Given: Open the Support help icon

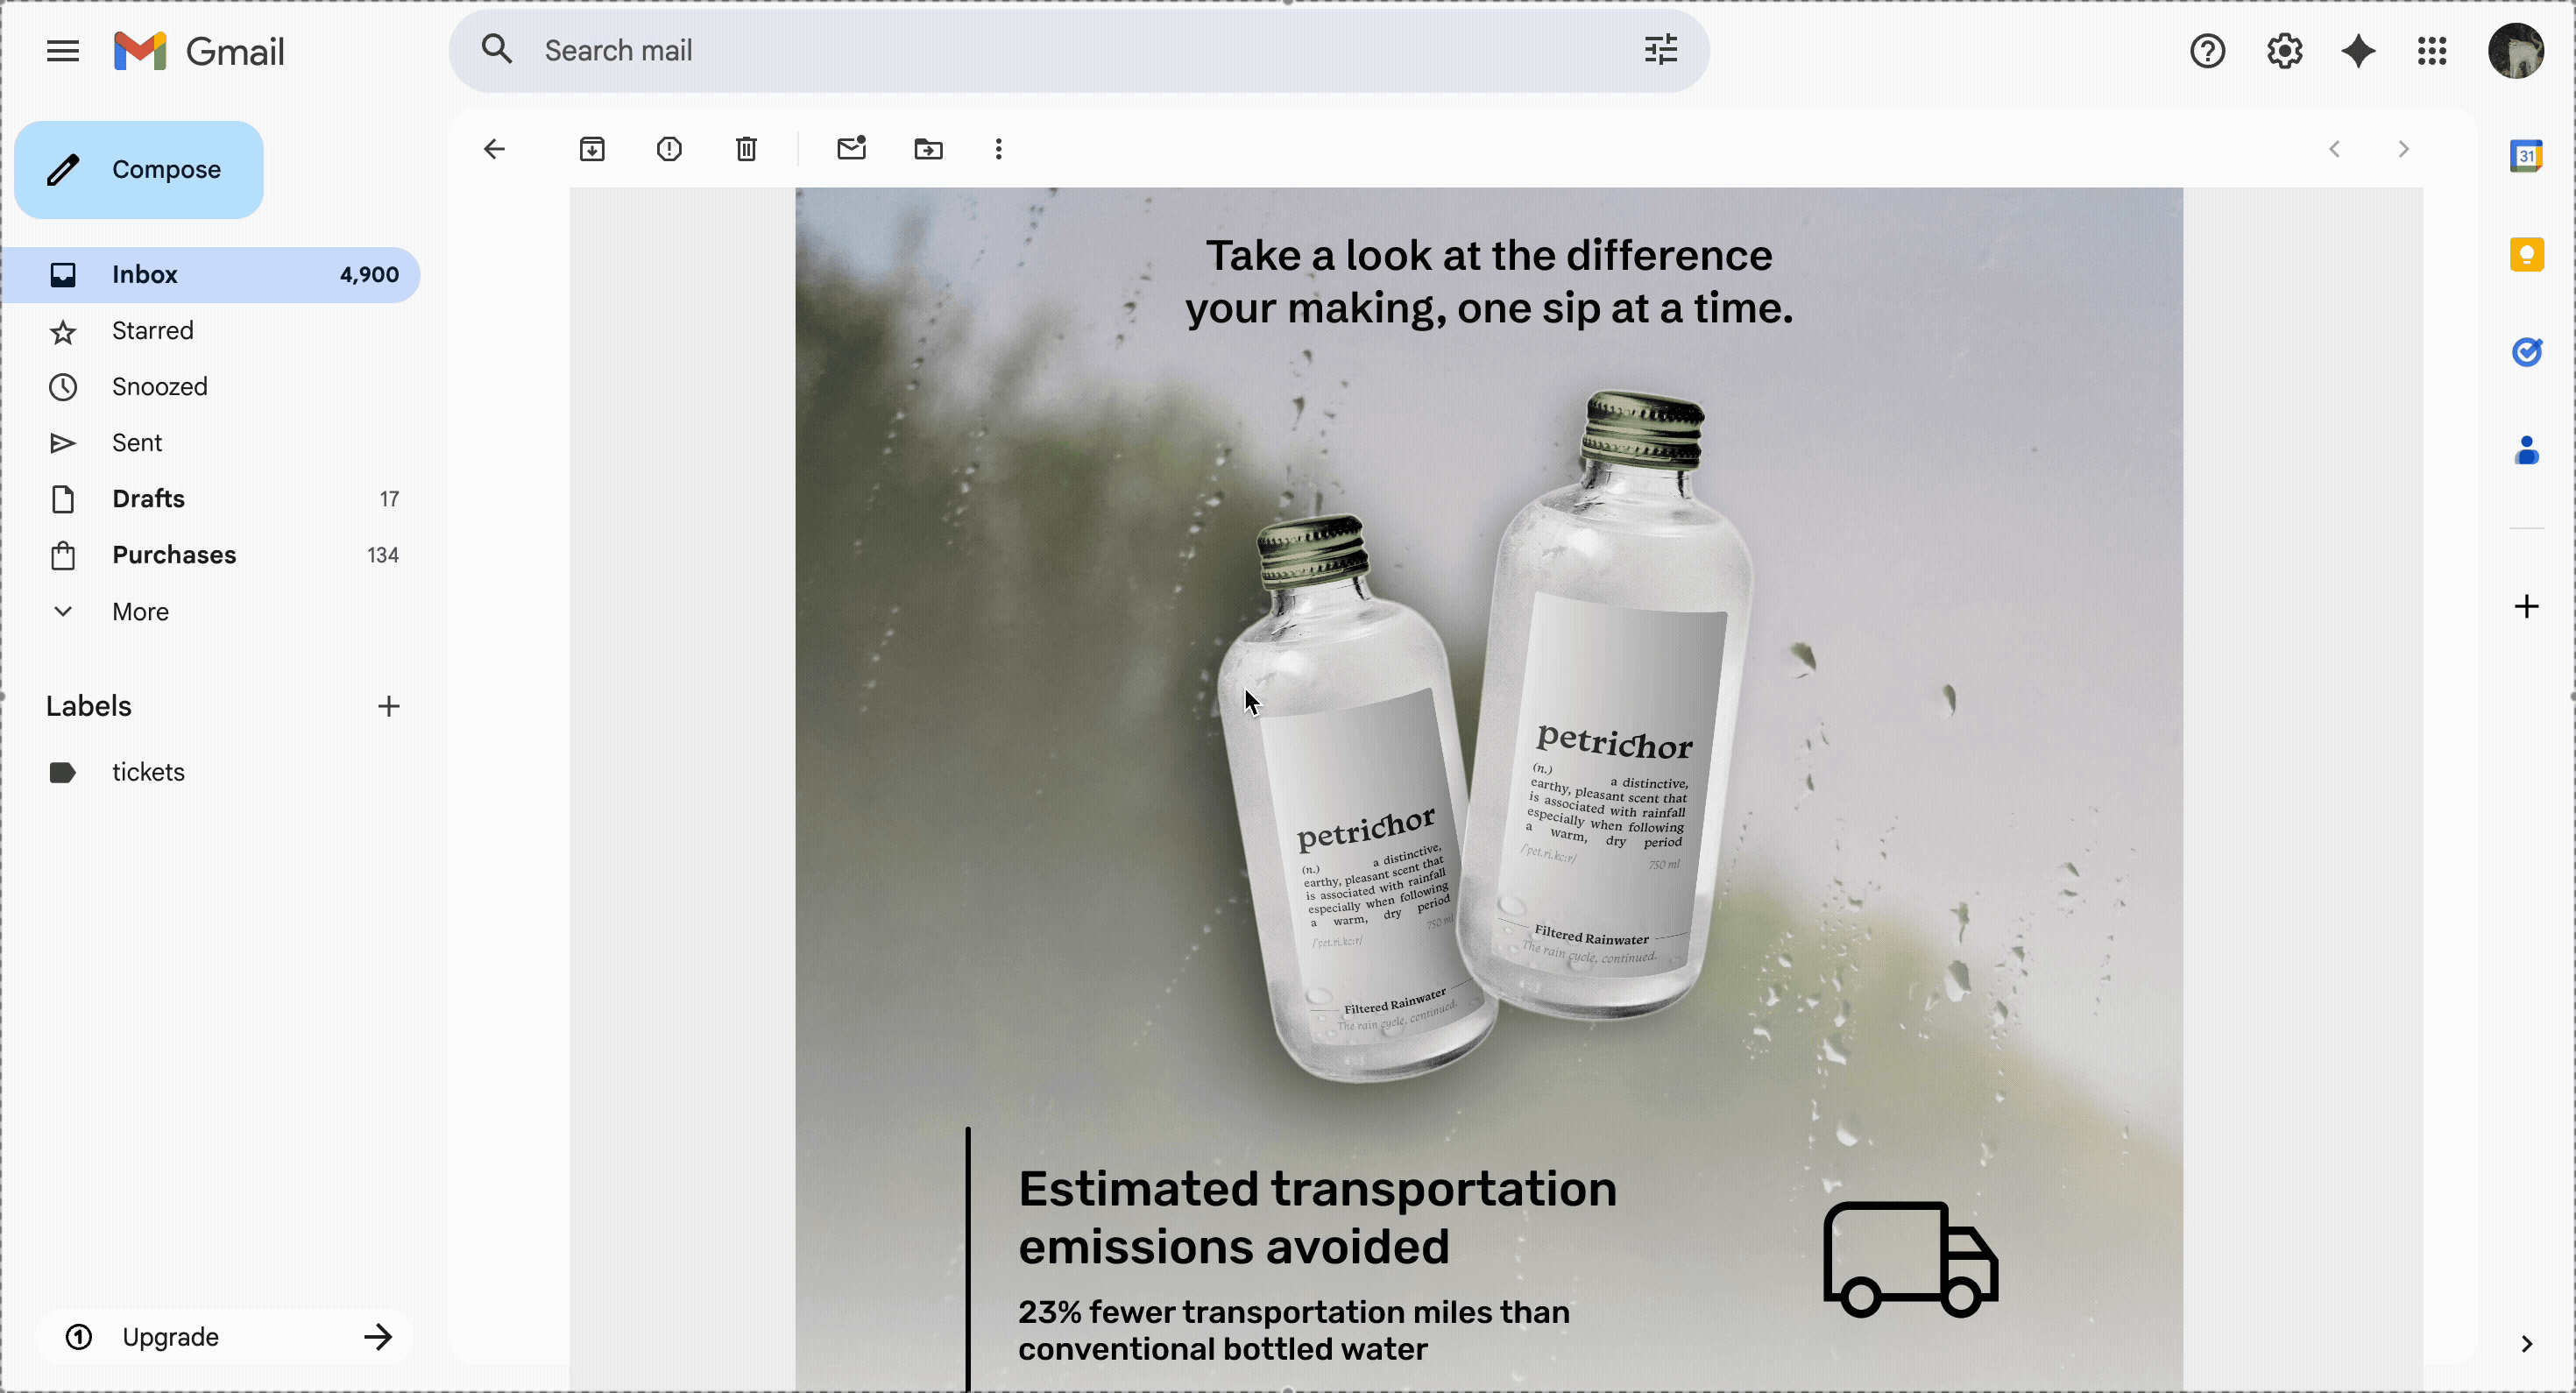Looking at the screenshot, I should (2207, 51).
